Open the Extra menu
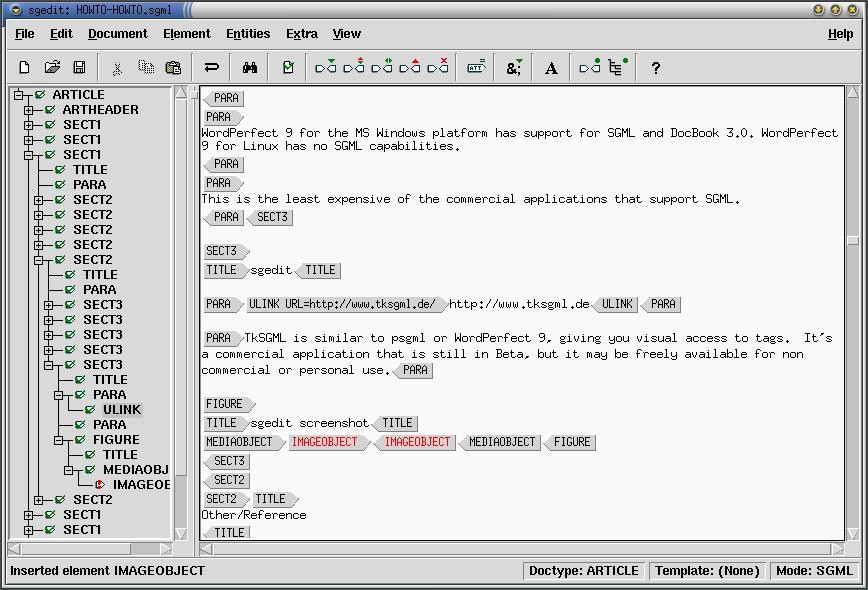The image size is (868, 590). click(x=301, y=33)
